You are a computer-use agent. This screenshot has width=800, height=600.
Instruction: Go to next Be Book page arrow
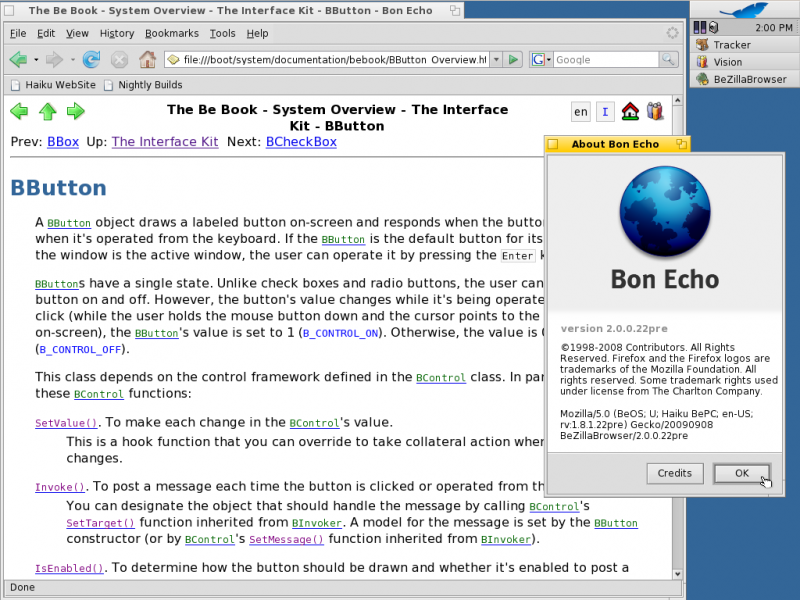(x=76, y=111)
